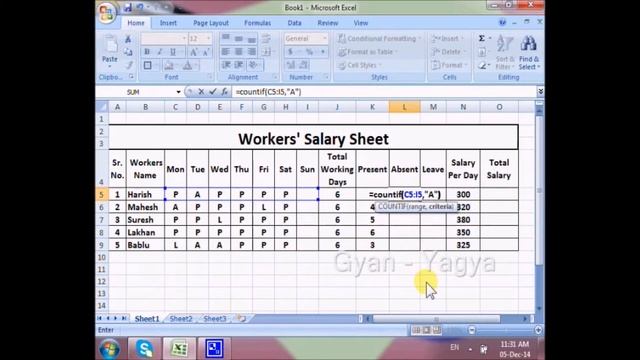The height and width of the screenshot is (360, 640).
Task: Click the Decrease Font Size icon
Action: [x=206, y=52]
